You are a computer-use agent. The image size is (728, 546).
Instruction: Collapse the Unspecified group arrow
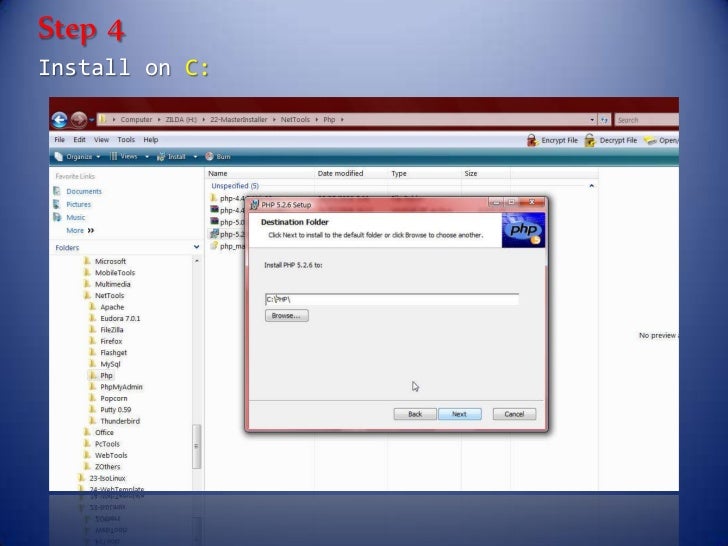(x=592, y=186)
